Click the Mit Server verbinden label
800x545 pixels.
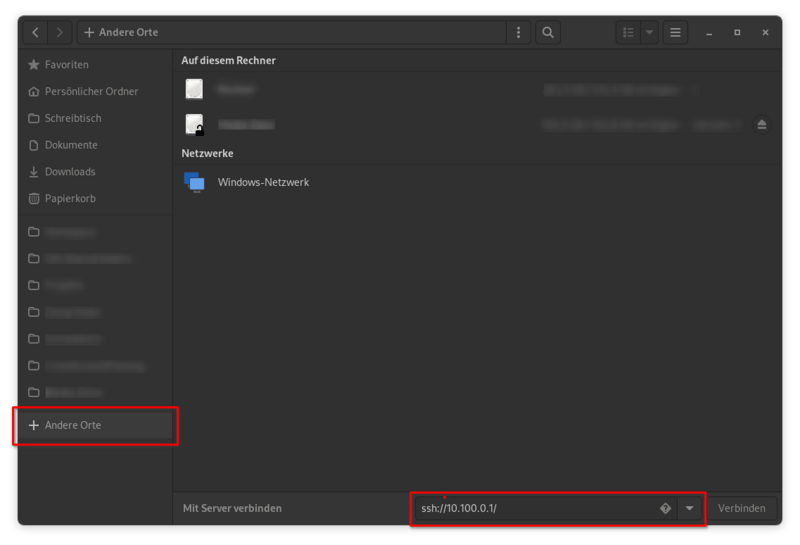(x=232, y=508)
